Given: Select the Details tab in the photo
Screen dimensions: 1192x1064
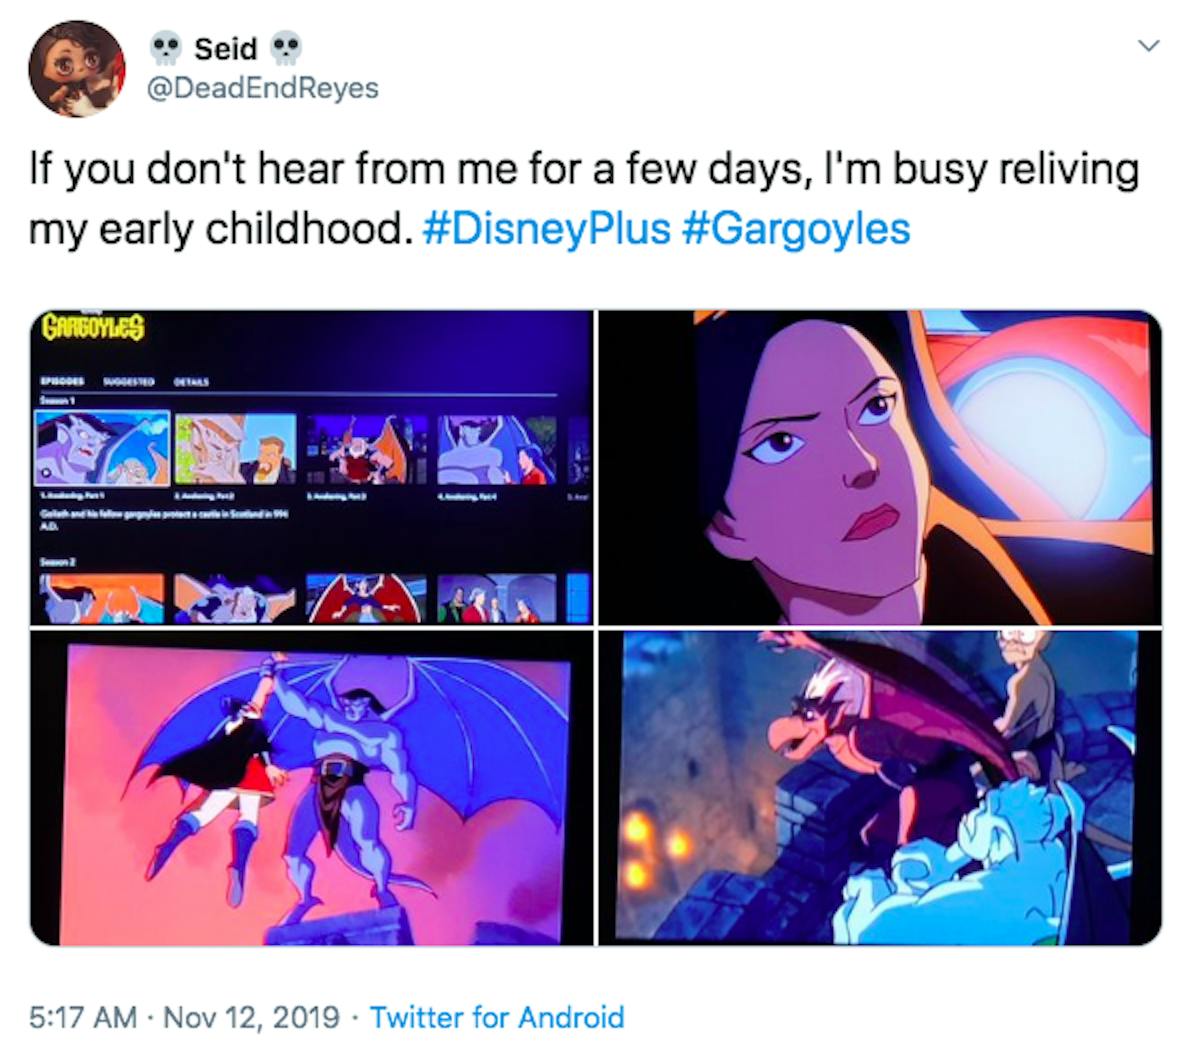Looking at the screenshot, I should coord(192,382).
